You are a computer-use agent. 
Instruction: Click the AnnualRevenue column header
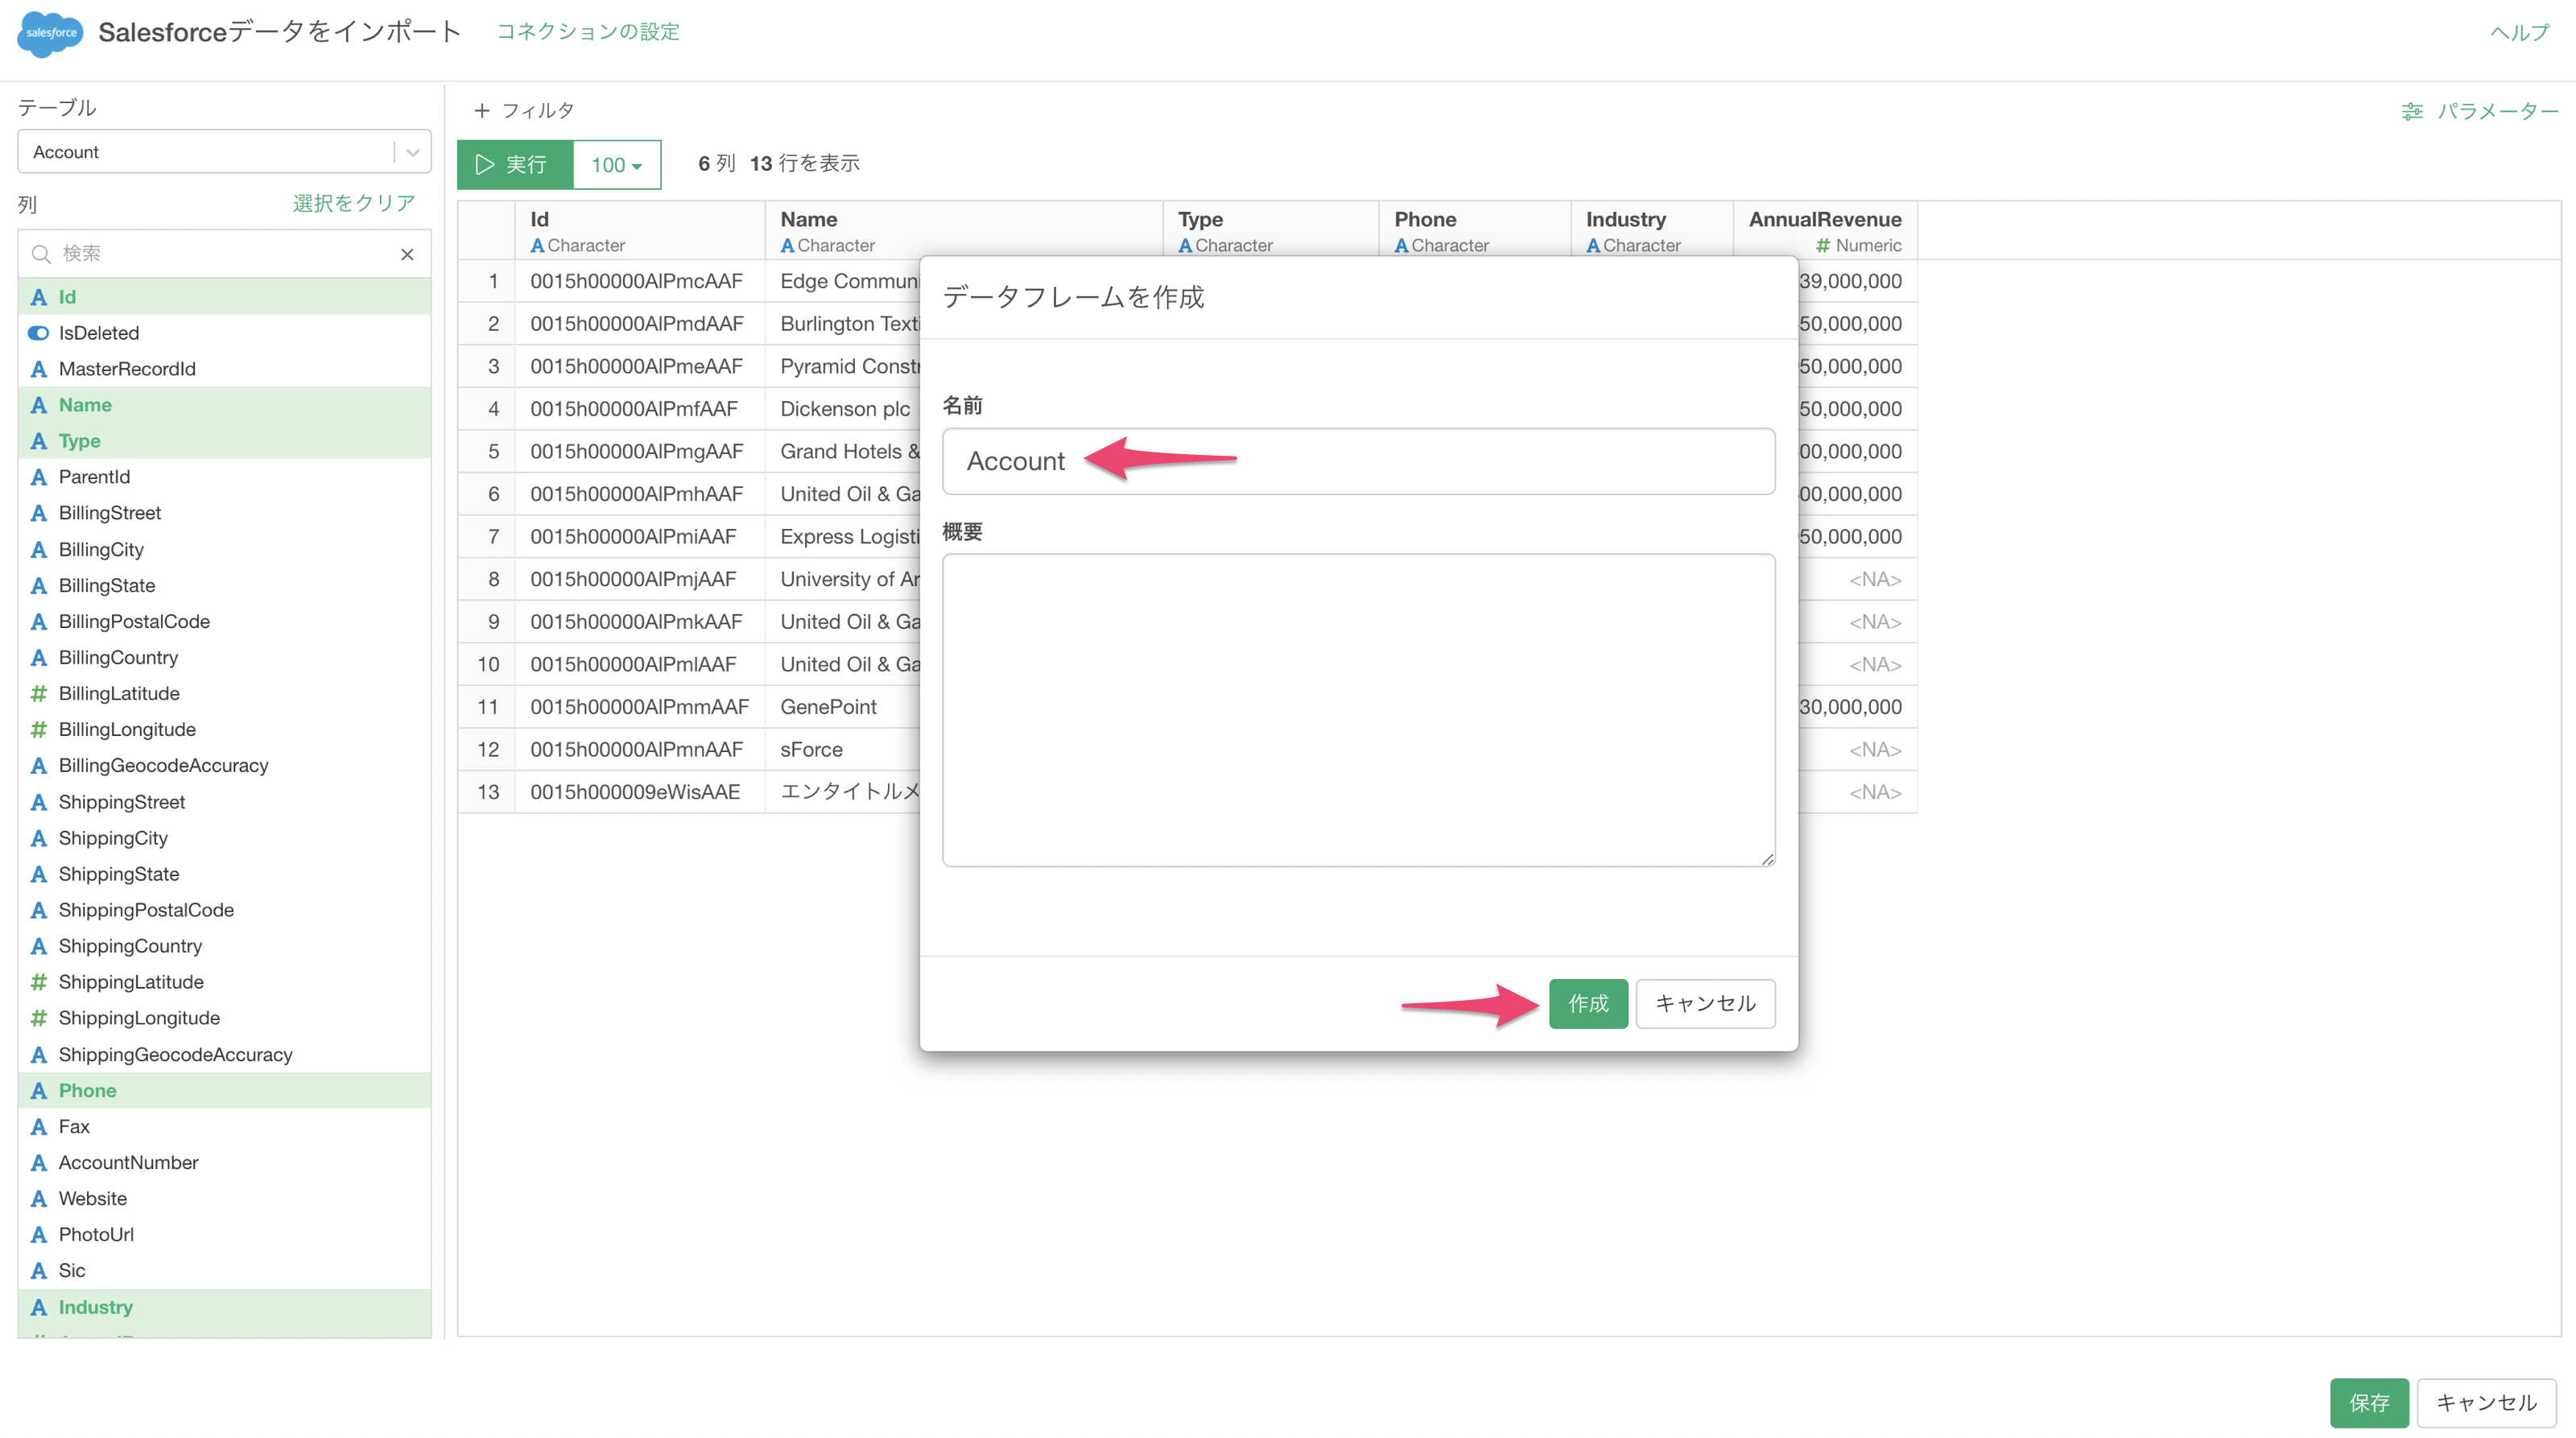(1825, 231)
